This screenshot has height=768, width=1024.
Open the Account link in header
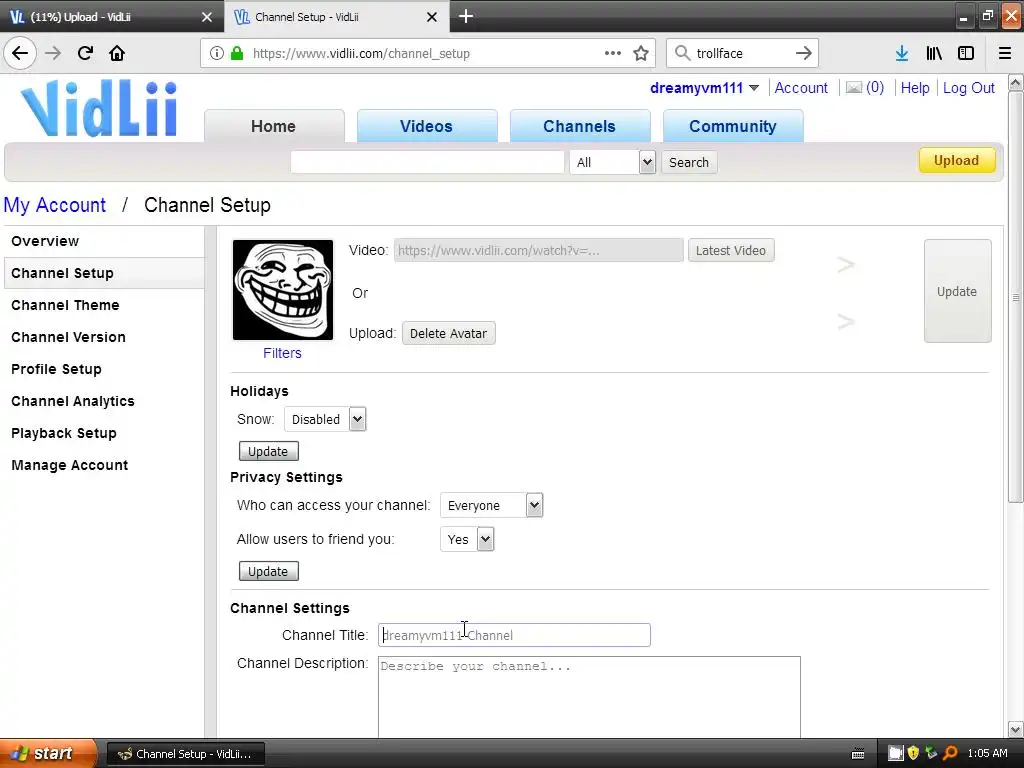(801, 88)
